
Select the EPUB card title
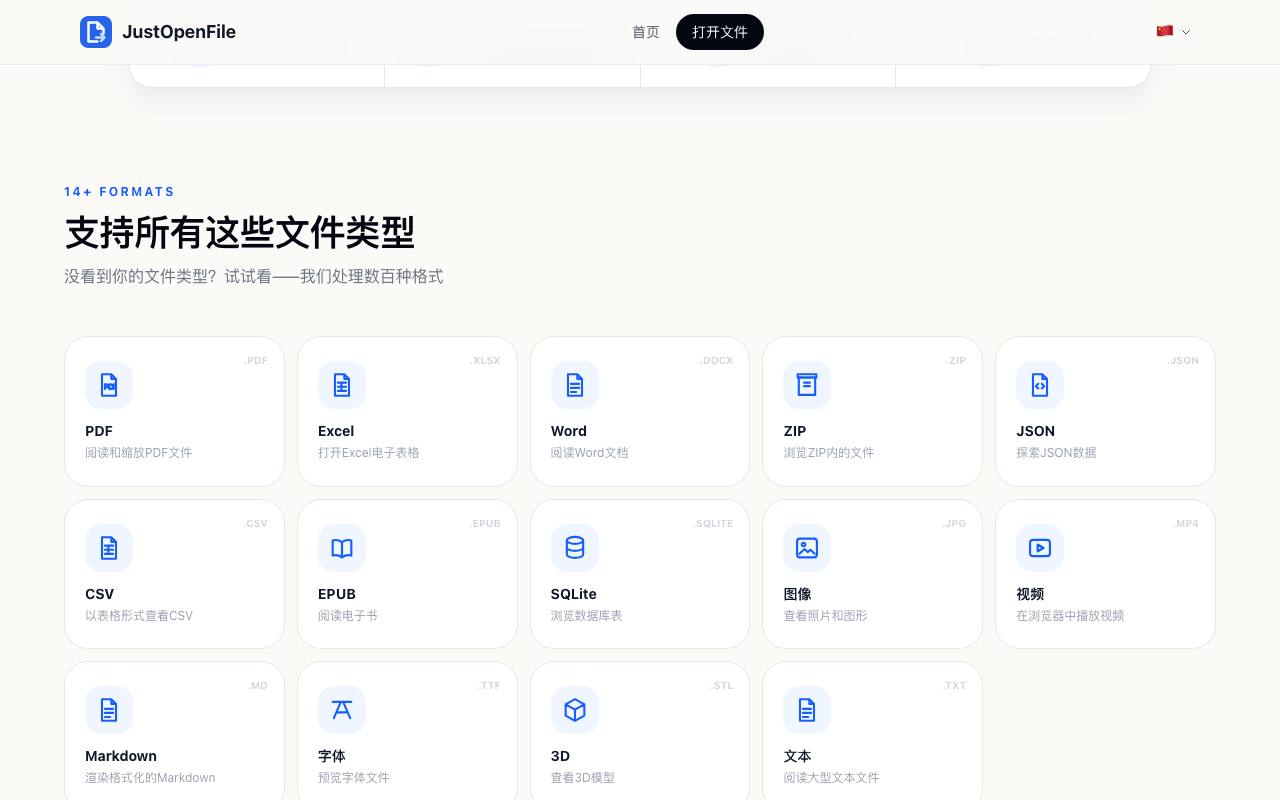(x=337, y=594)
